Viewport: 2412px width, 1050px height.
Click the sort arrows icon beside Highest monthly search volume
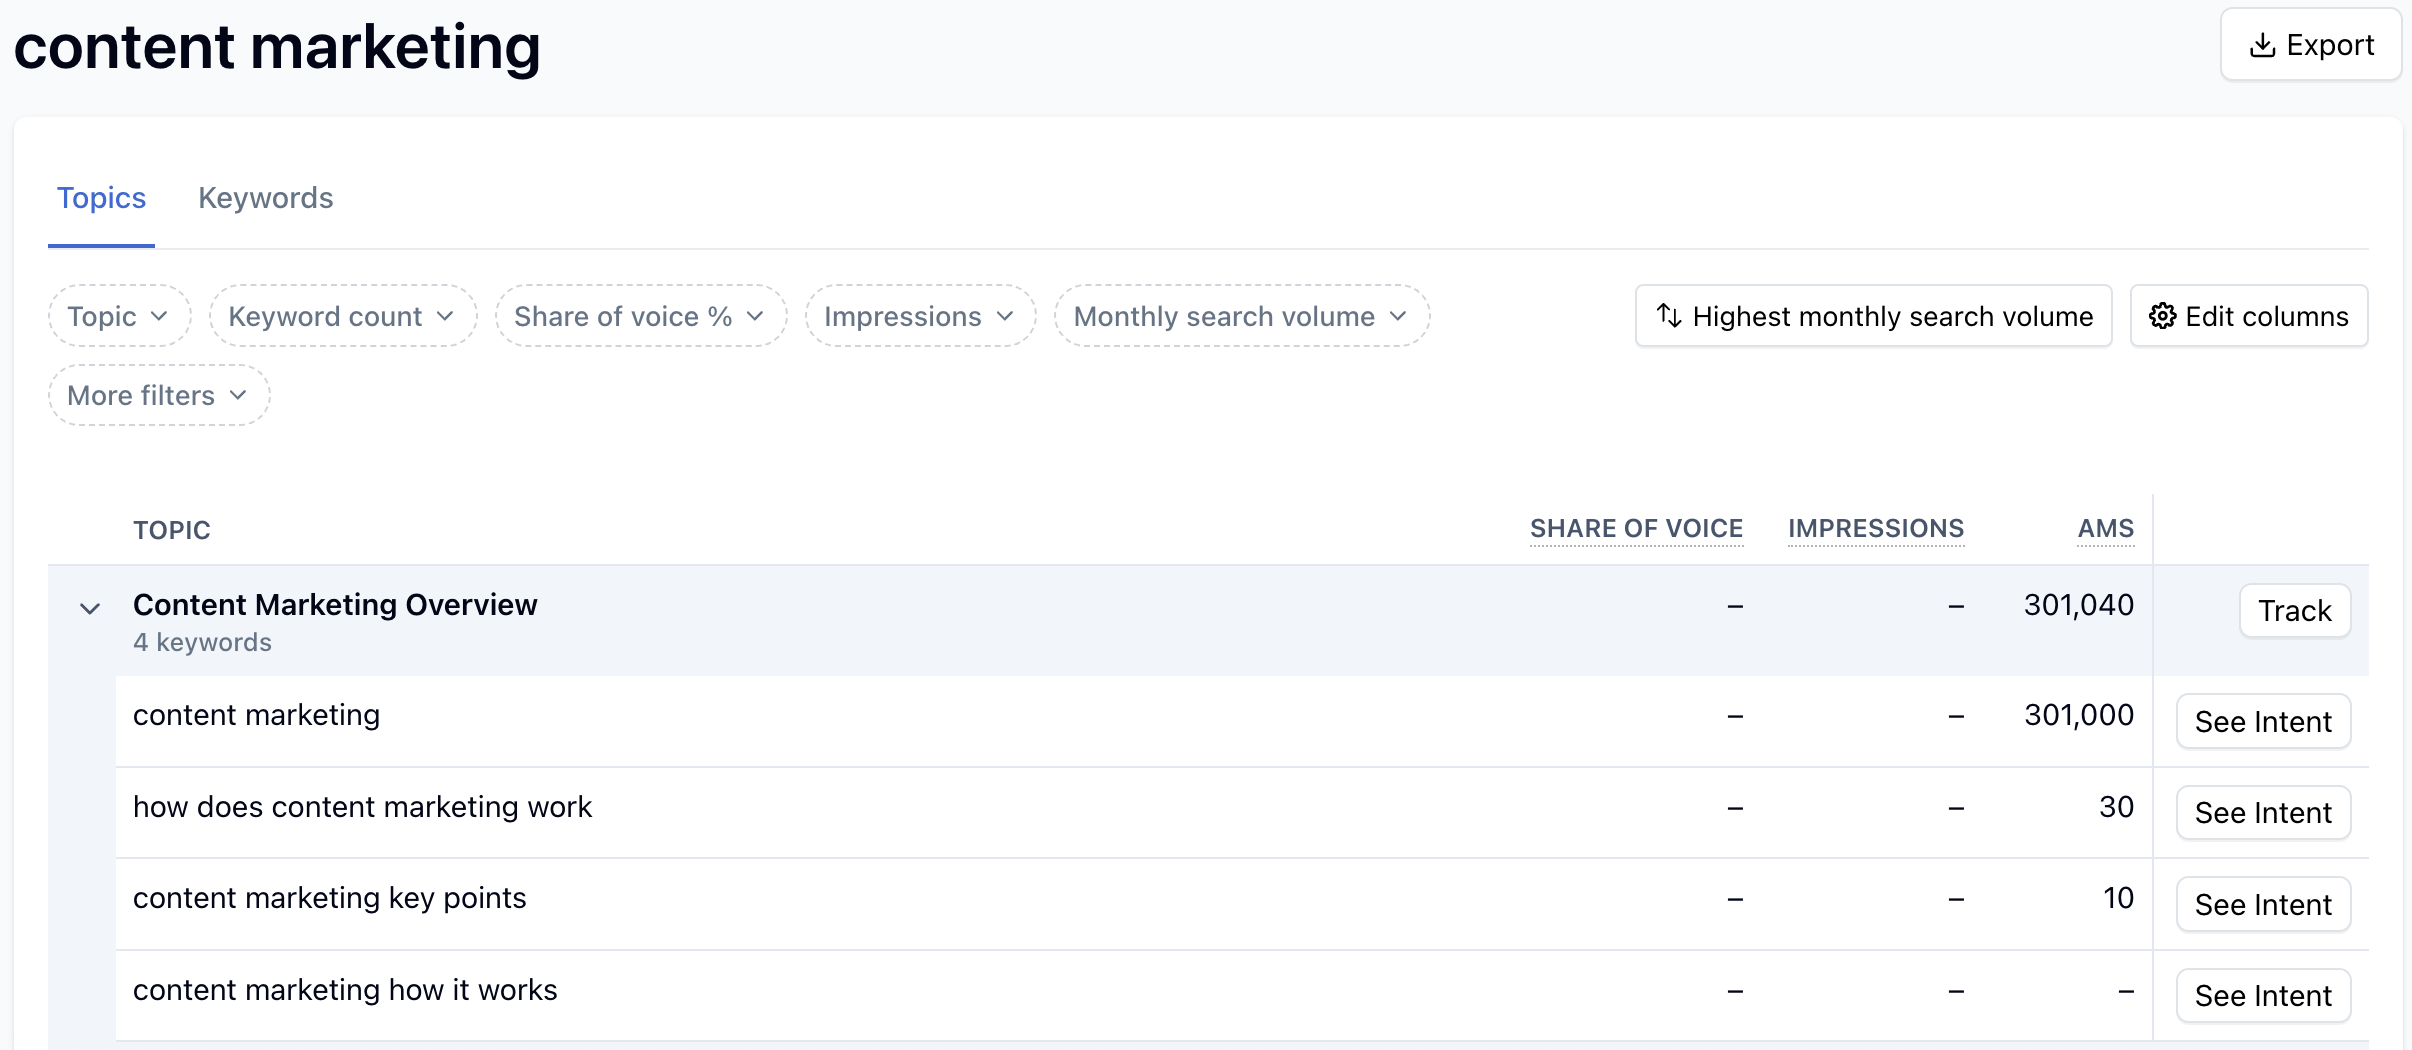tap(1668, 316)
